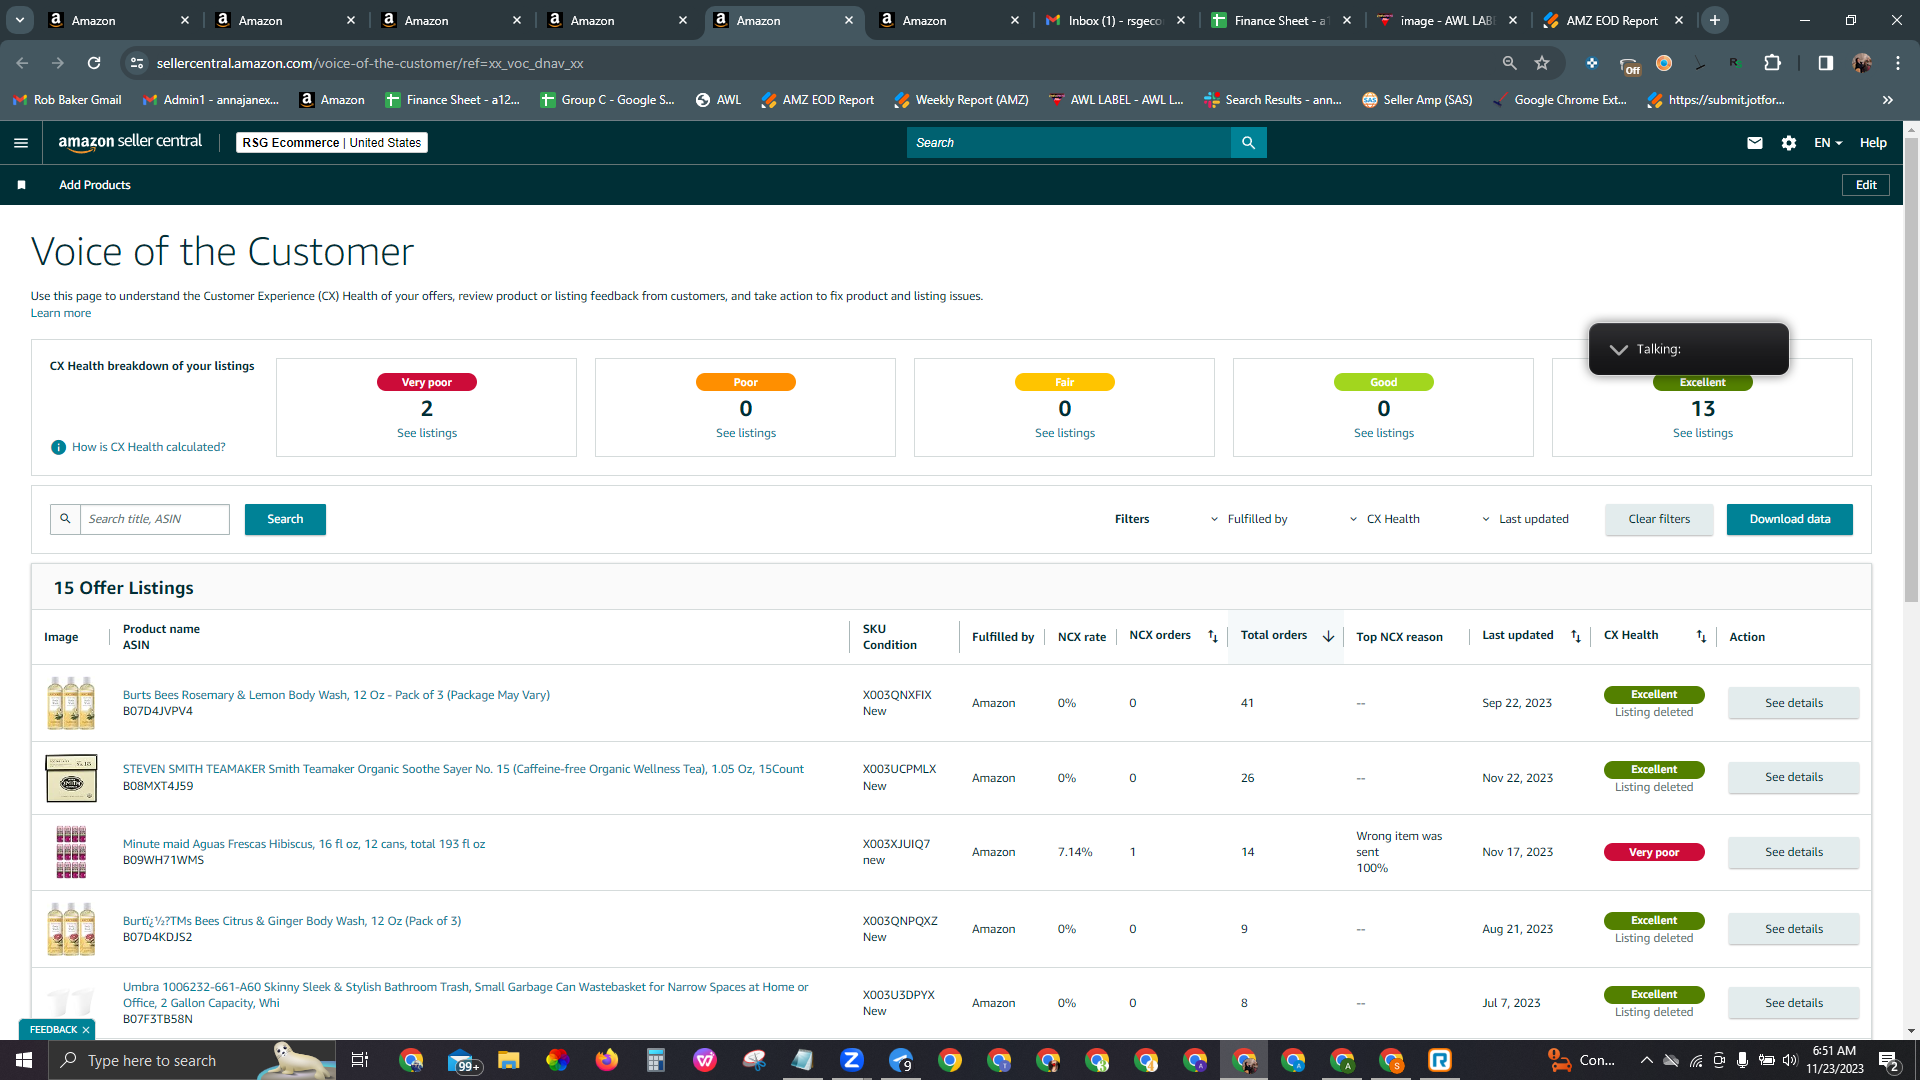Open the EN language dropdown
Viewport: 1920px width, 1080px height.
[x=1828, y=143]
